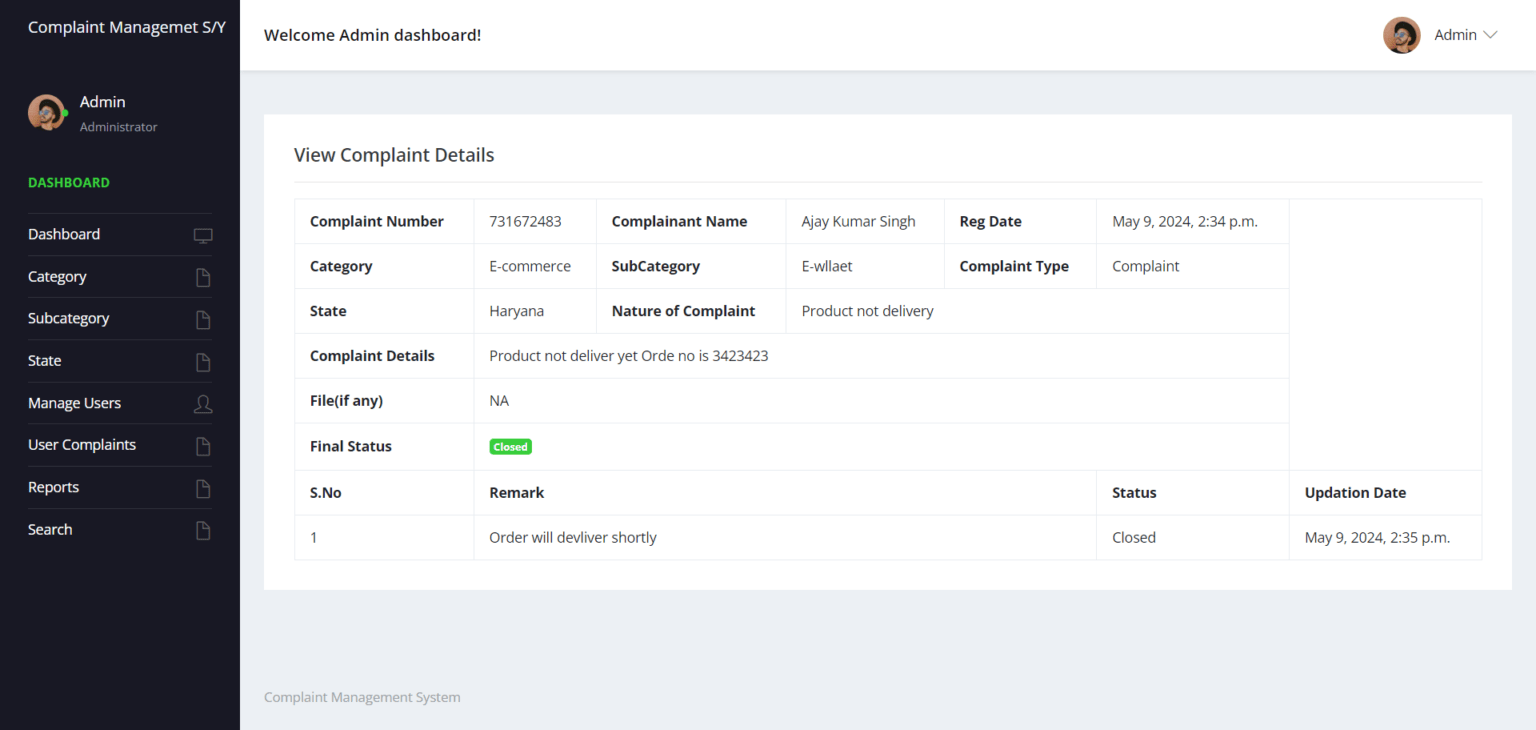Click the Admin avatar thumbnail in top bar
This screenshot has height=730, width=1536.
[x=1401, y=34]
